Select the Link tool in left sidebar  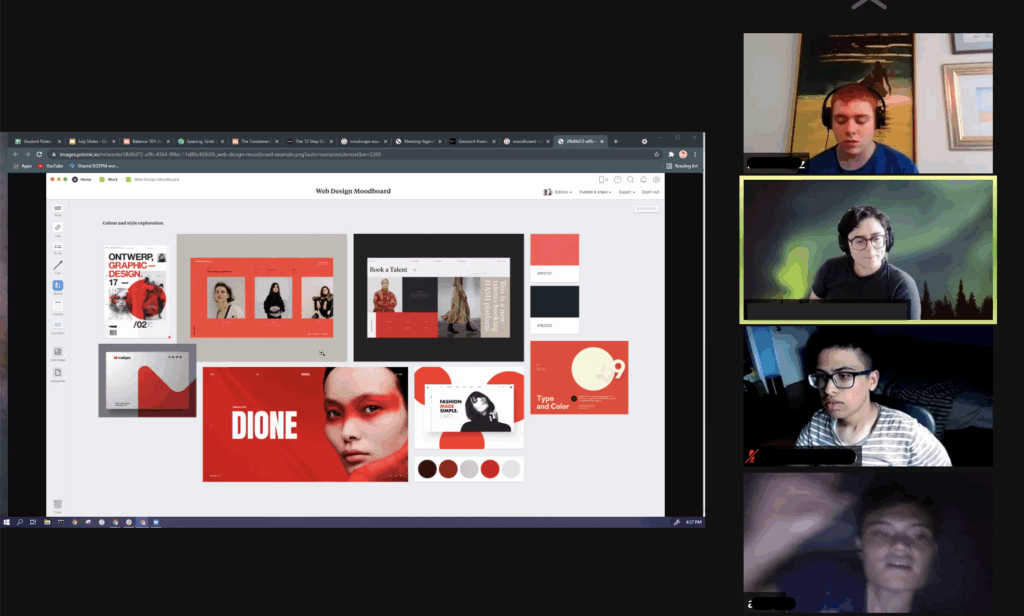pyautogui.click(x=57, y=228)
